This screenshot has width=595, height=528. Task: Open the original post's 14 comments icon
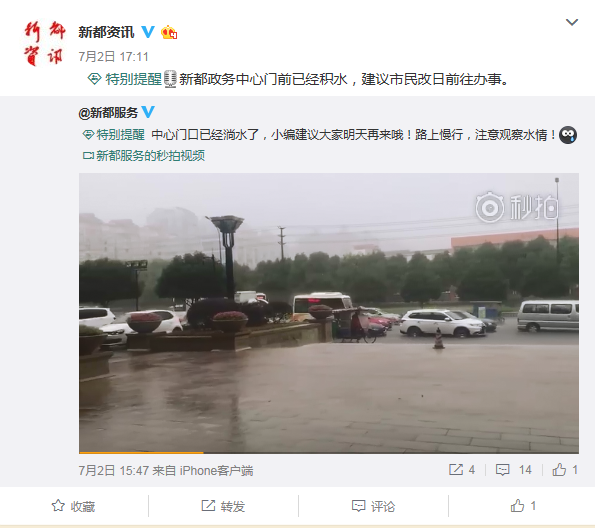513,470
